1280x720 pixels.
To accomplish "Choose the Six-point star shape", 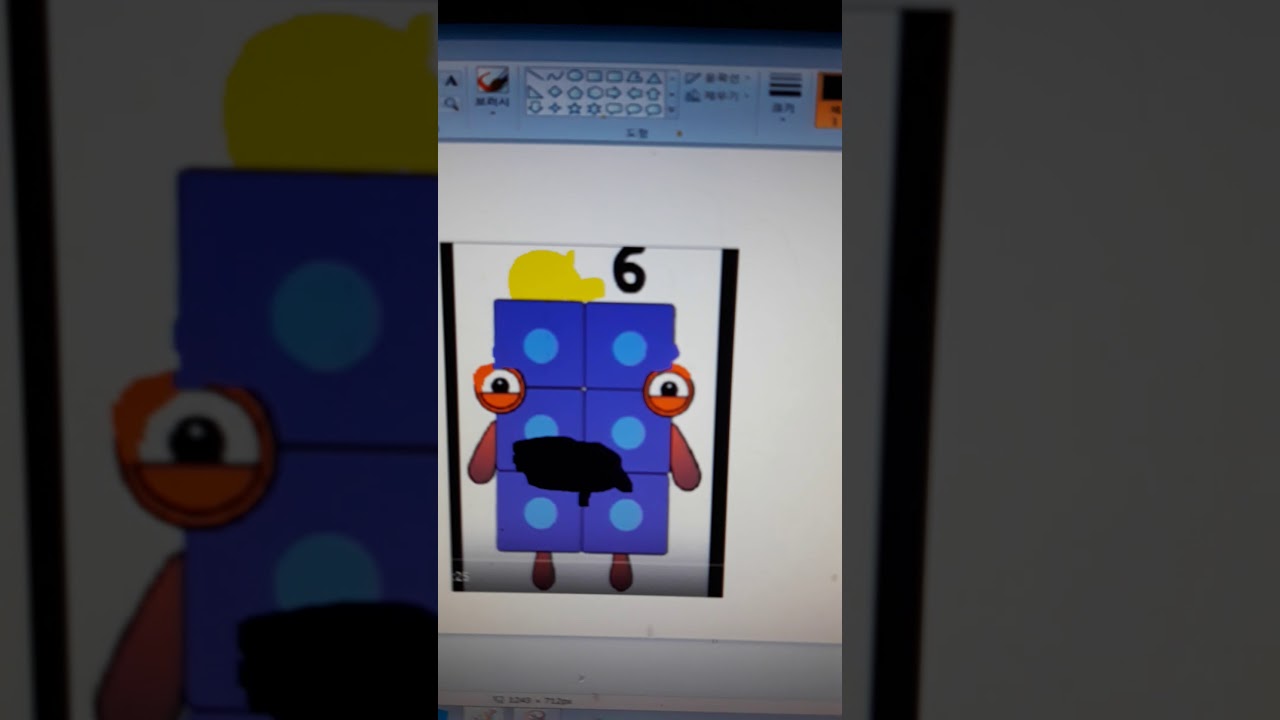I will (594, 109).
